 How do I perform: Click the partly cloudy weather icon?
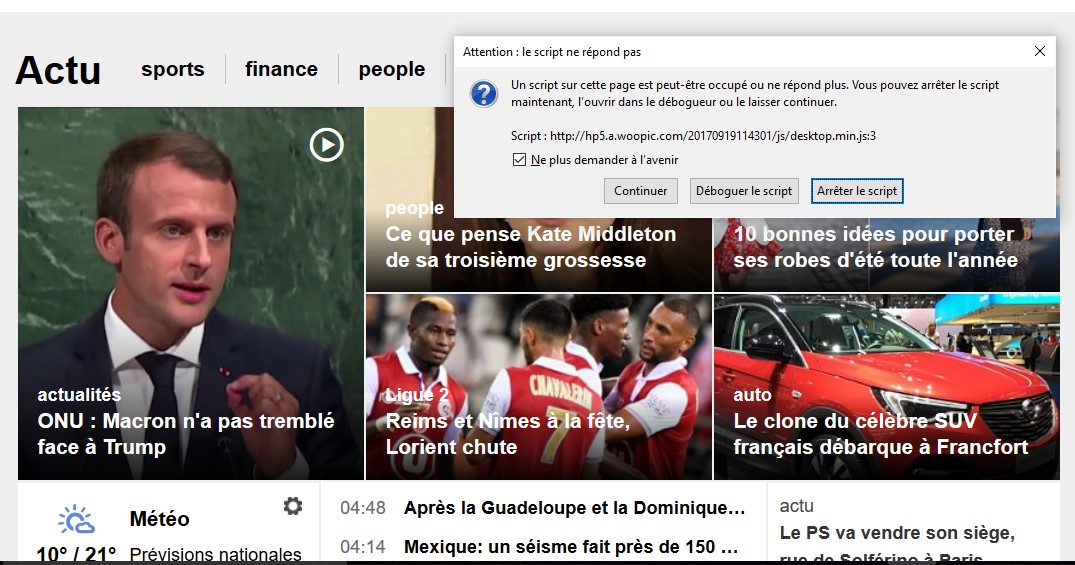[x=76, y=520]
